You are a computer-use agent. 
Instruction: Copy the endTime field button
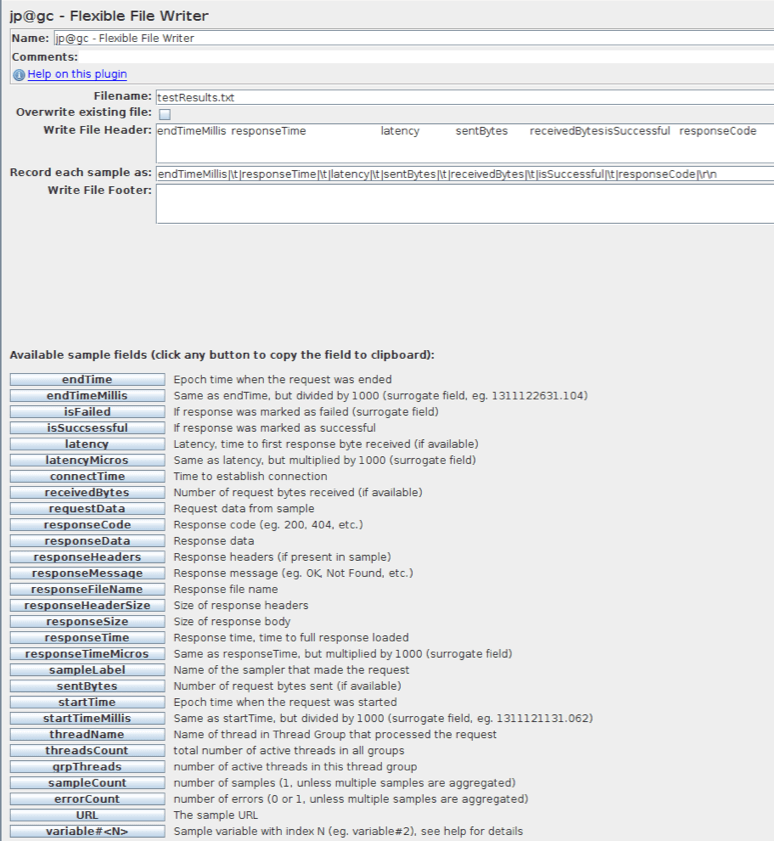click(x=87, y=380)
